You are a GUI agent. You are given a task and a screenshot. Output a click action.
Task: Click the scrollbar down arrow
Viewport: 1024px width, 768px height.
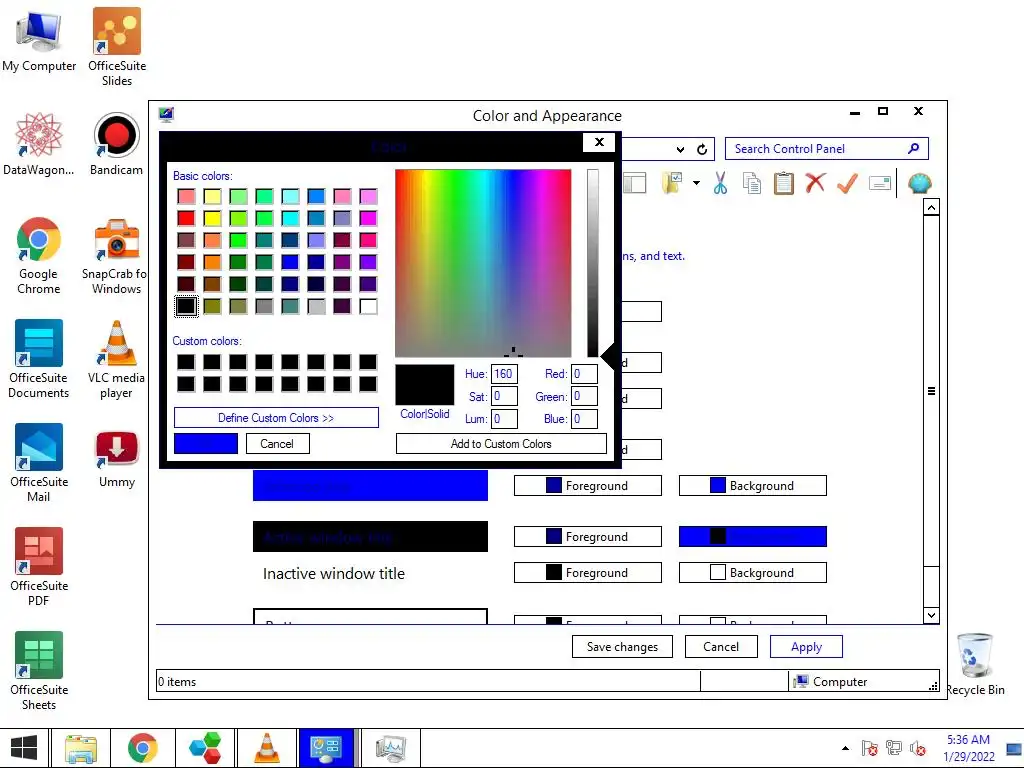pyautogui.click(x=931, y=615)
